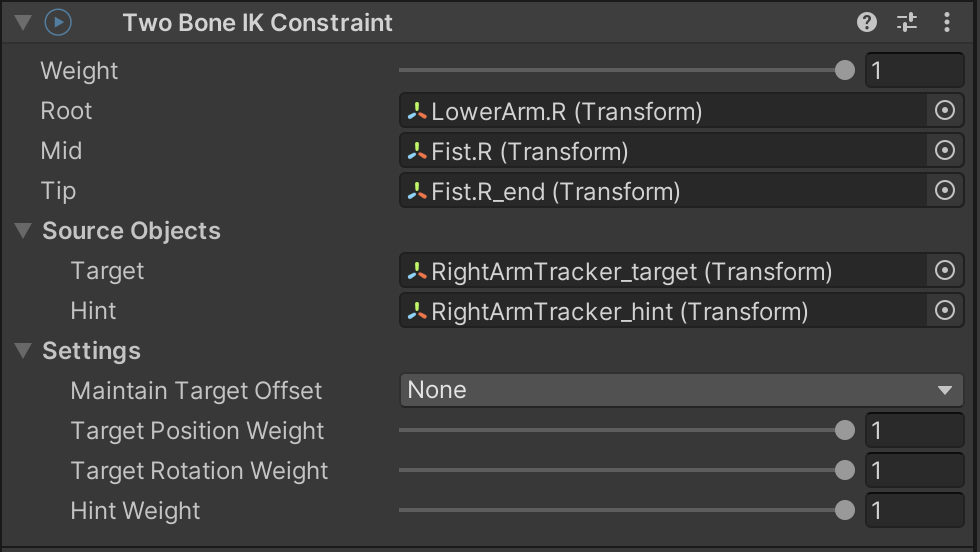Adjust the Weight slider handle
This screenshot has height=552, width=980.
click(x=844, y=70)
